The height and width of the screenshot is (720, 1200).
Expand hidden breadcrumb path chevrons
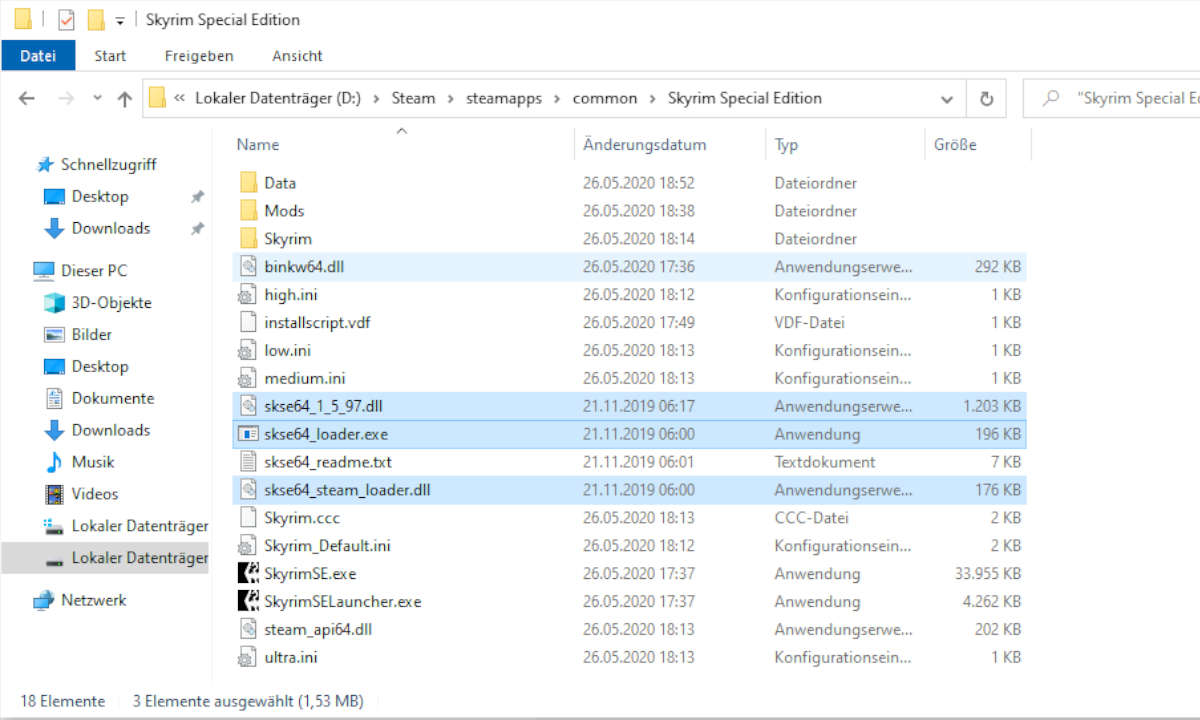click(180, 98)
